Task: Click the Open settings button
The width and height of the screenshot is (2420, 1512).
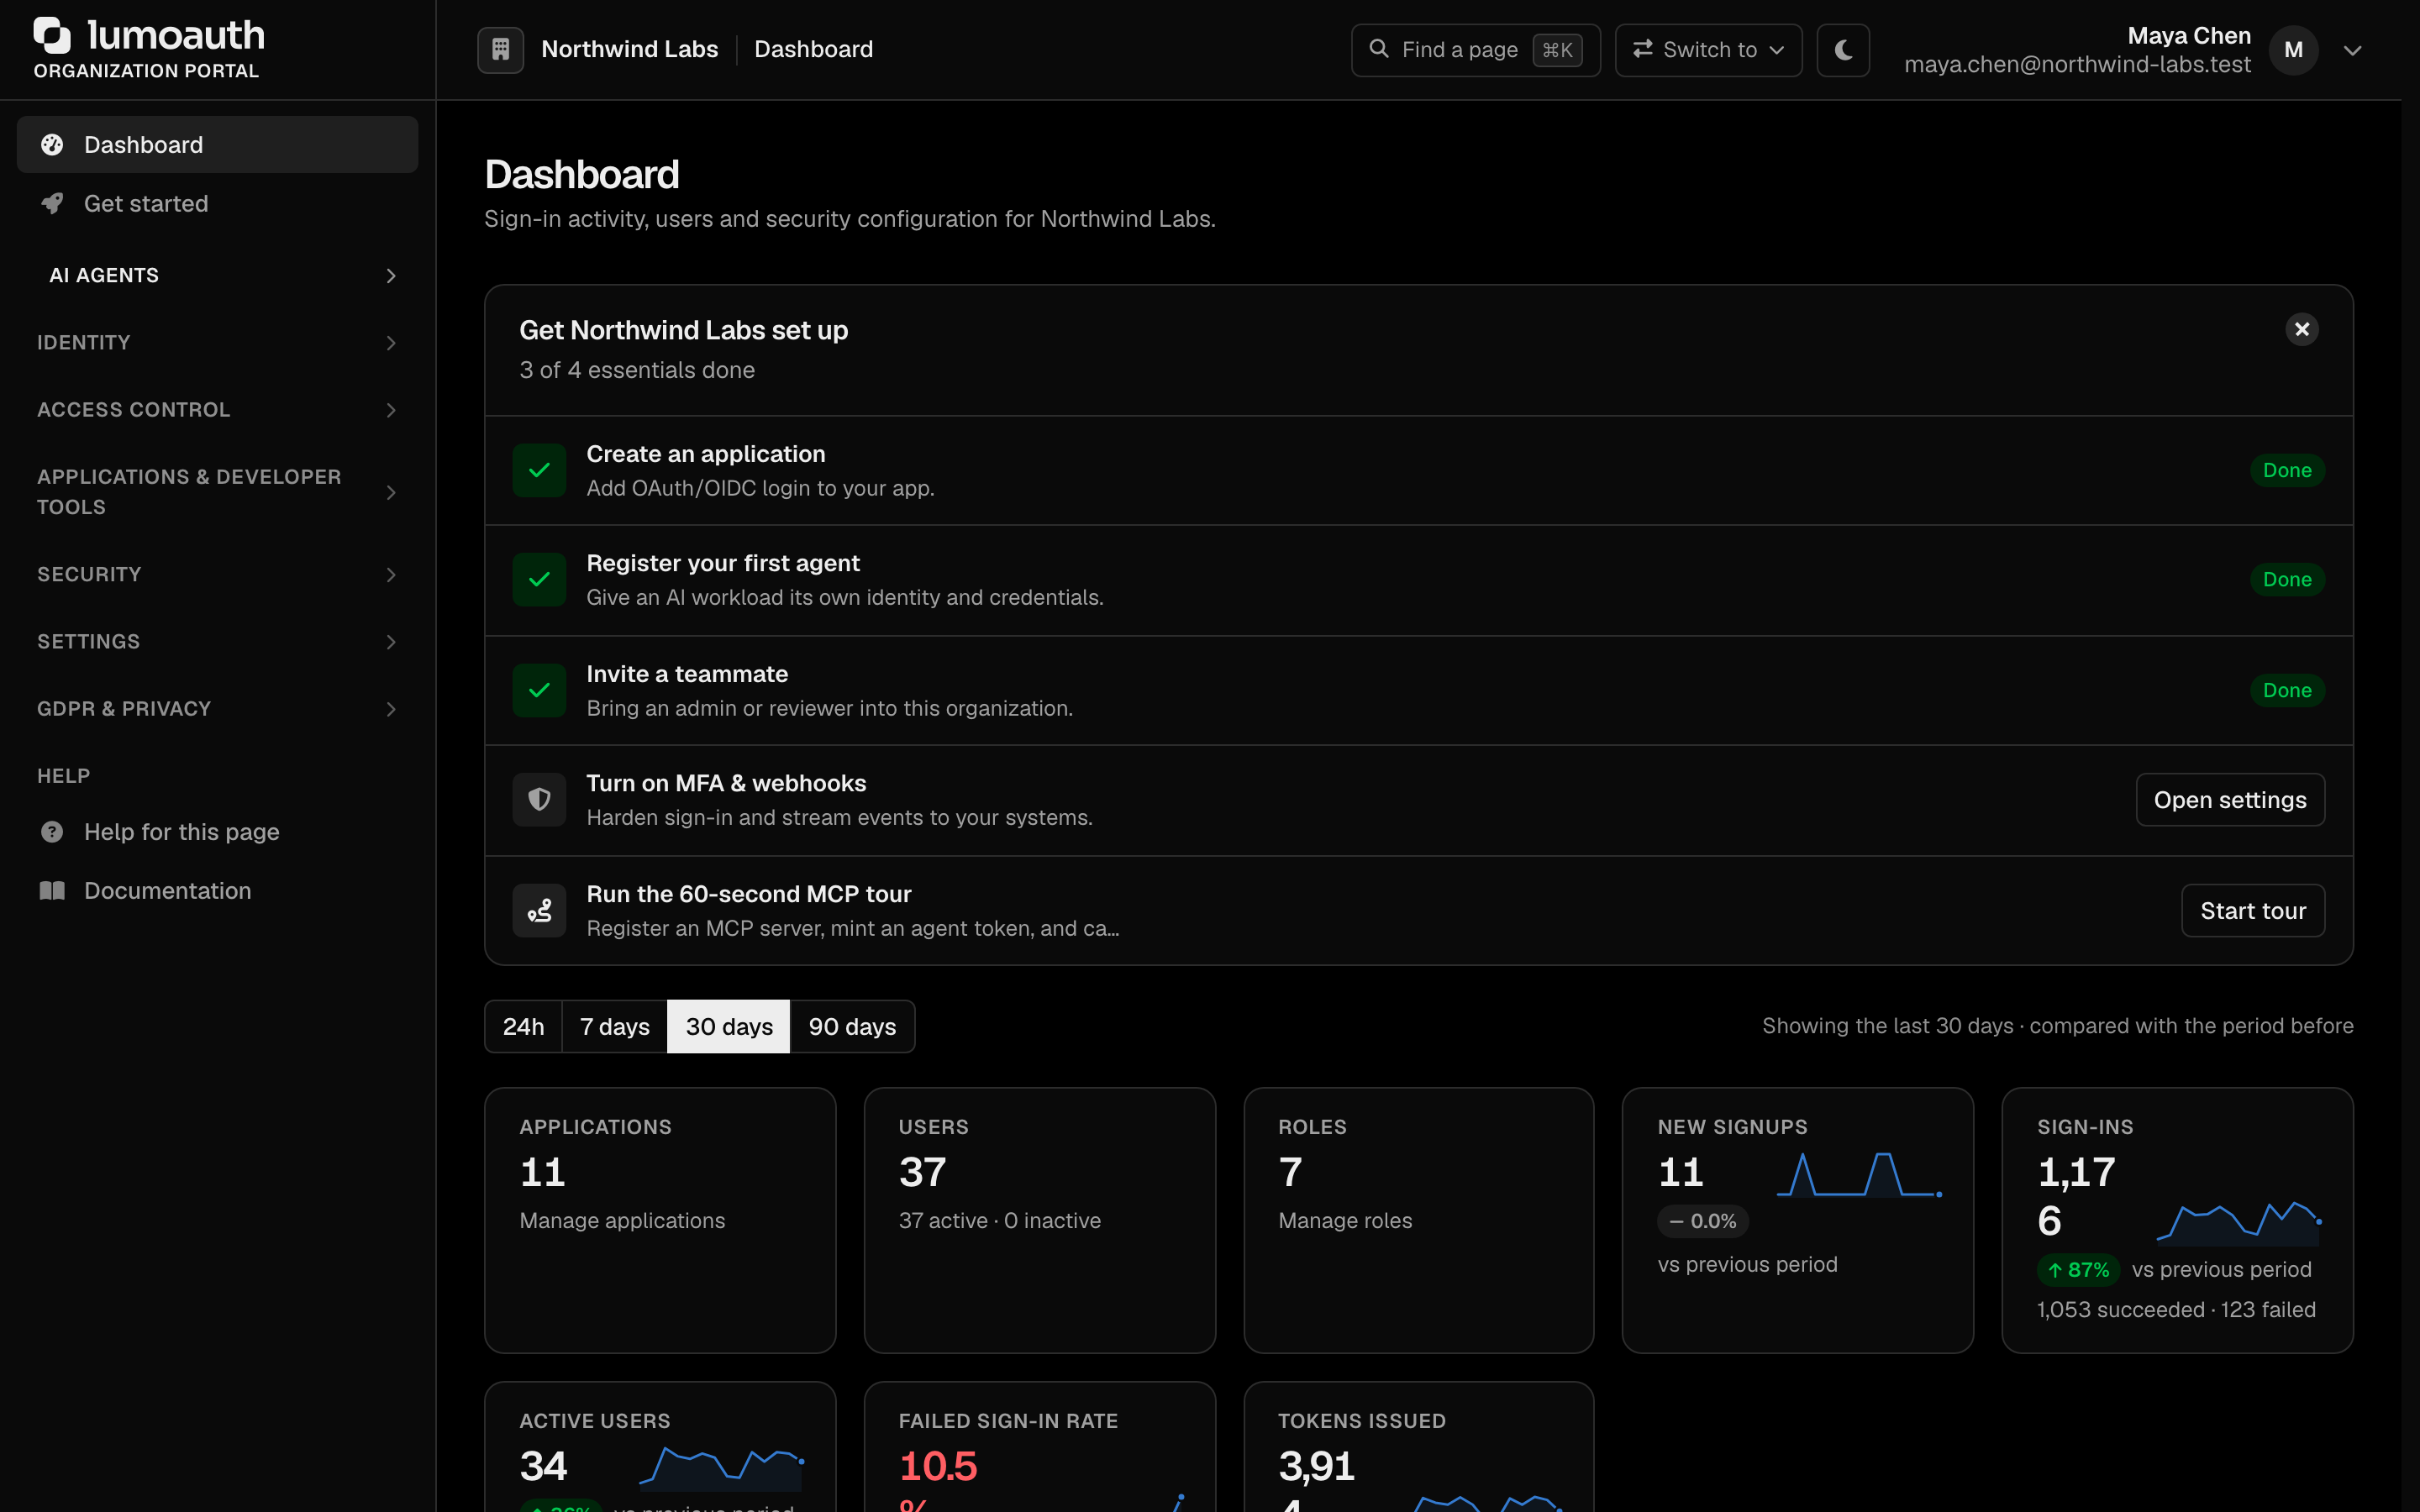Action: [2230, 800]
